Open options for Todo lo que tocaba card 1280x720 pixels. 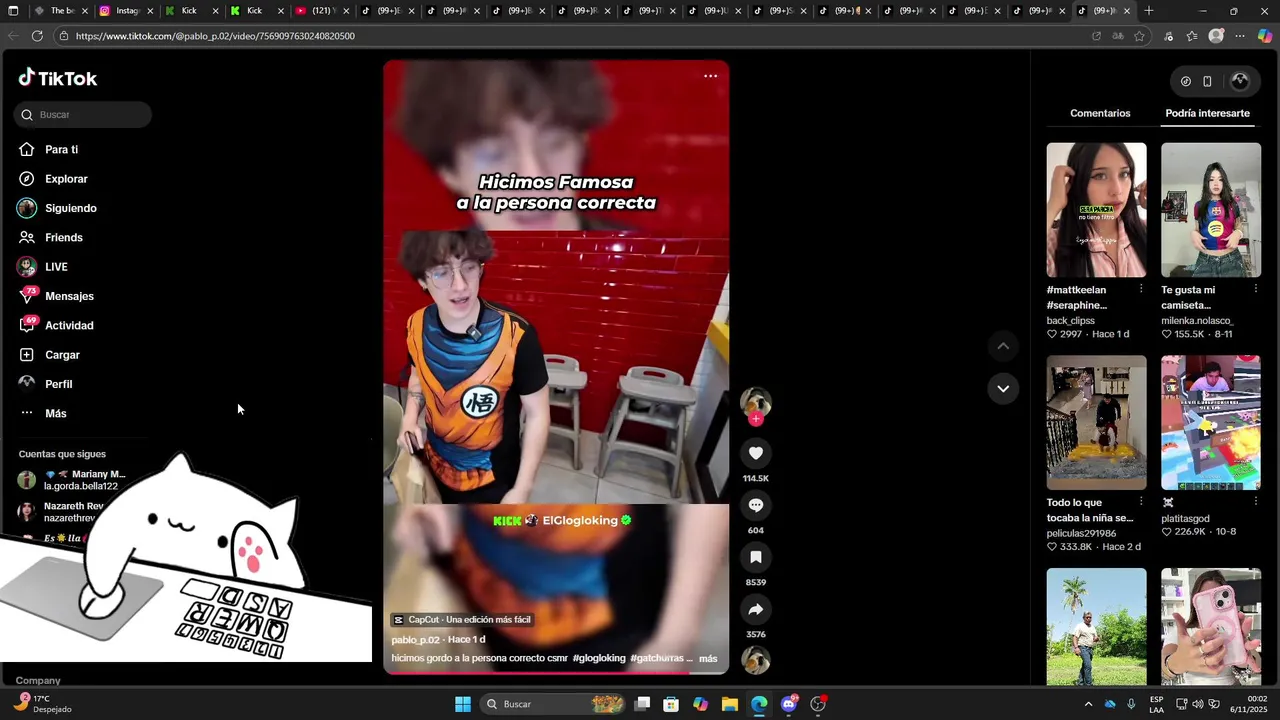point(1141,502)
